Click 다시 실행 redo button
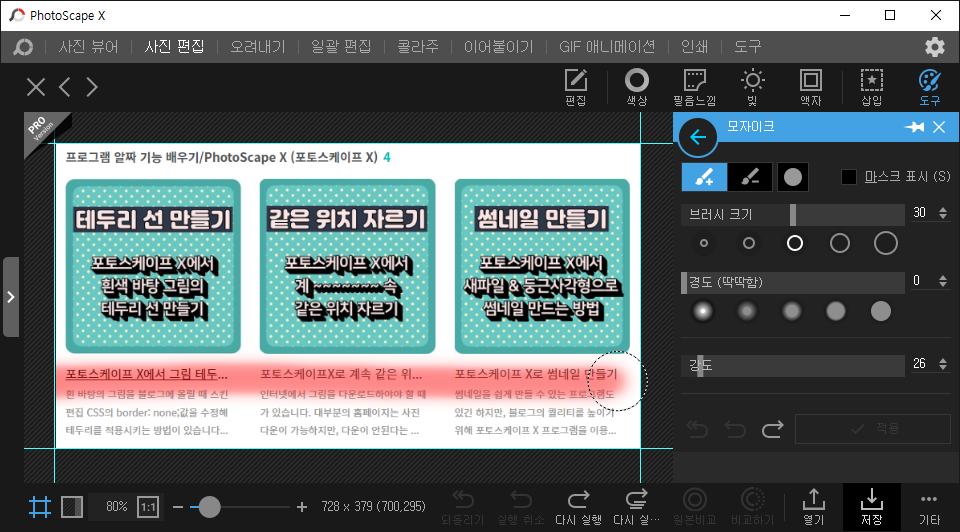Image resolution: width=960 pixels, height=532 pixels. [579, 508]
